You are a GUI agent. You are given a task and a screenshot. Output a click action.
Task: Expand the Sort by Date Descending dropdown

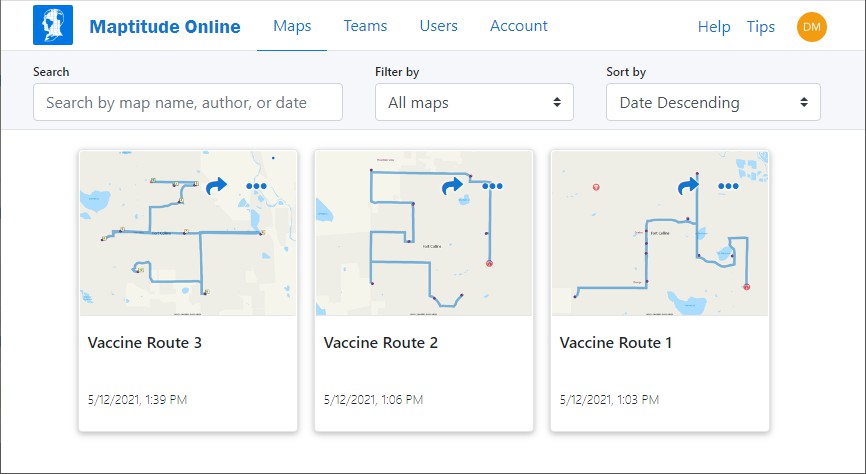click(713, 102)
